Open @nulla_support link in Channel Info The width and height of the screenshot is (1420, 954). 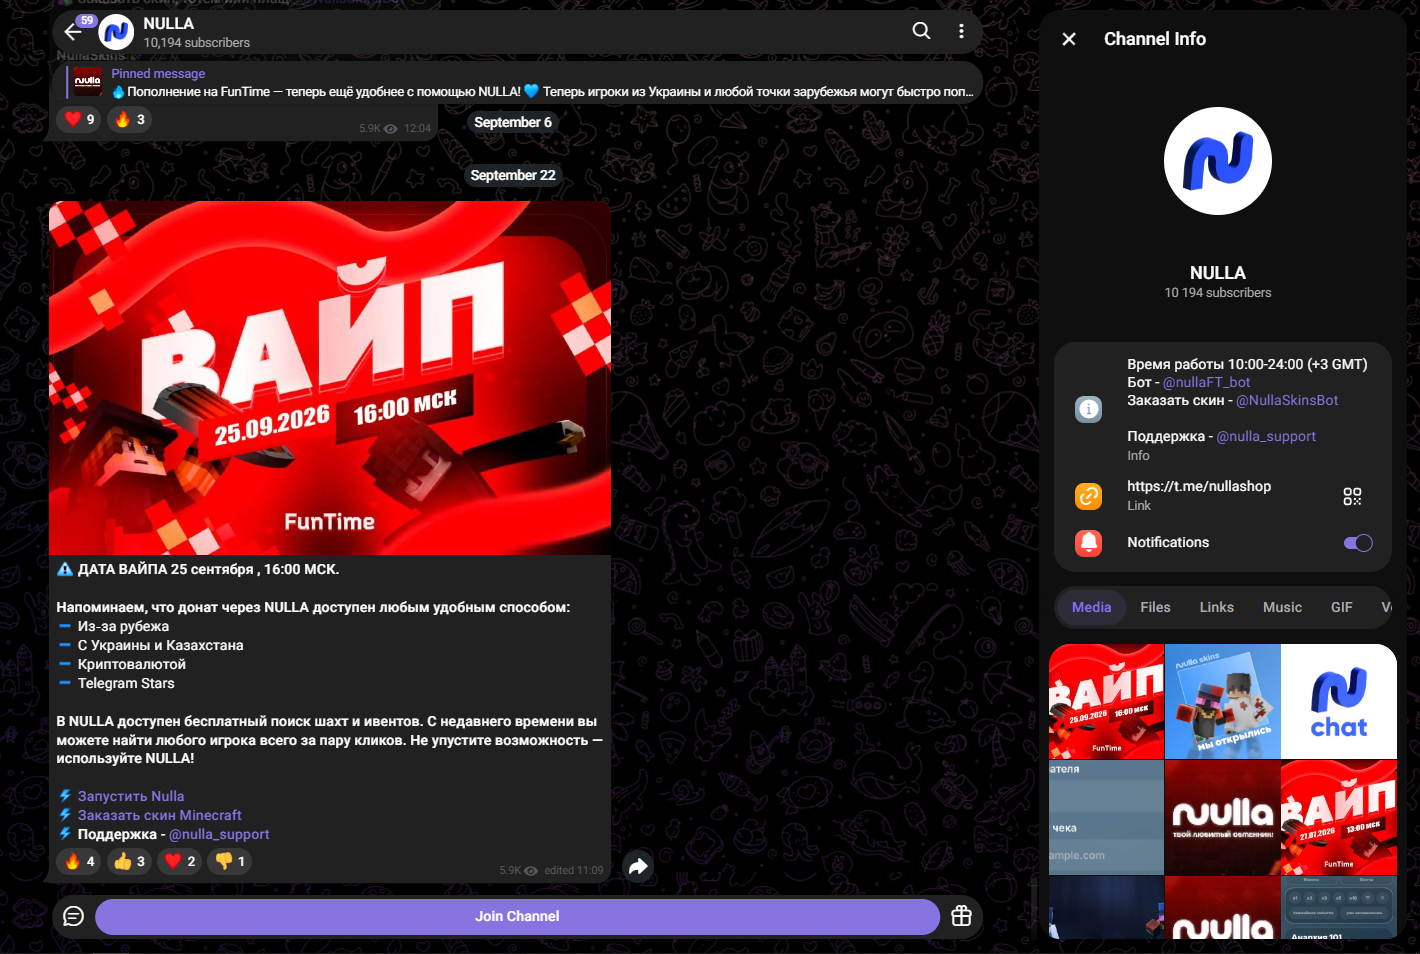[x=1266, y=436]
